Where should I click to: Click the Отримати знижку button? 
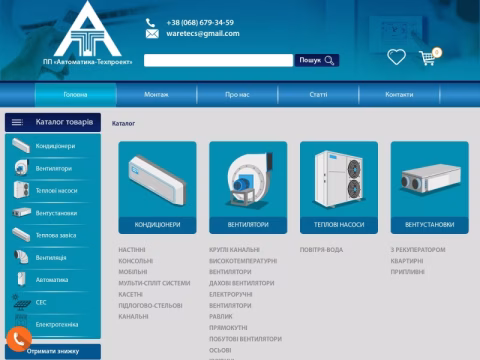pos(53,351)
